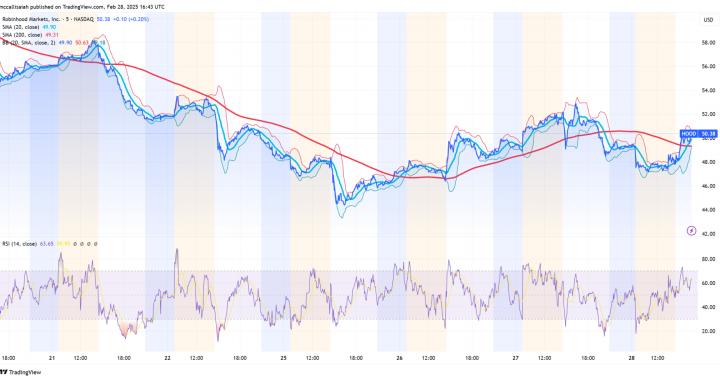
Task: Click the date label 26 on time axis
Action: [399, 358]
